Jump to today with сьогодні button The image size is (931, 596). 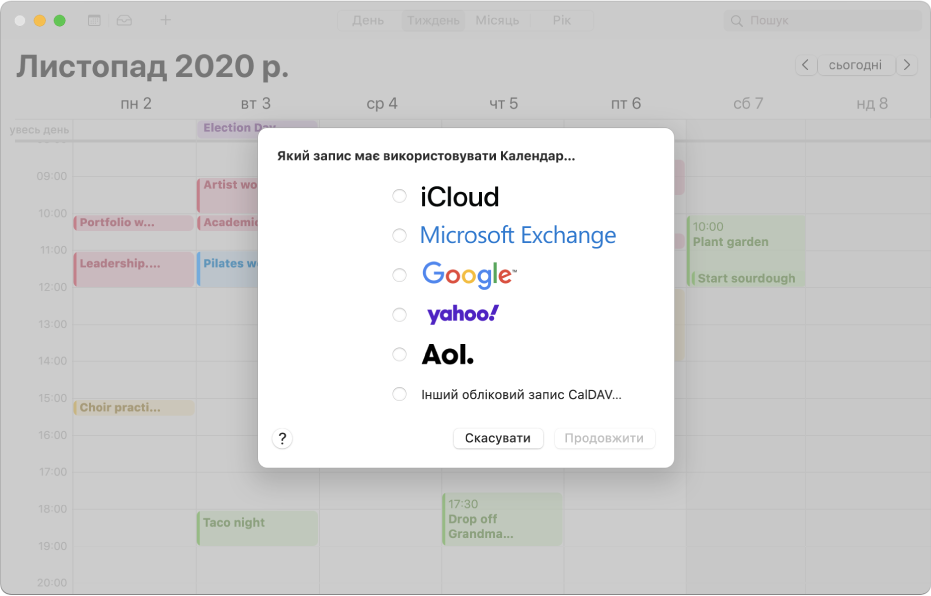click(x=856, y=65)
